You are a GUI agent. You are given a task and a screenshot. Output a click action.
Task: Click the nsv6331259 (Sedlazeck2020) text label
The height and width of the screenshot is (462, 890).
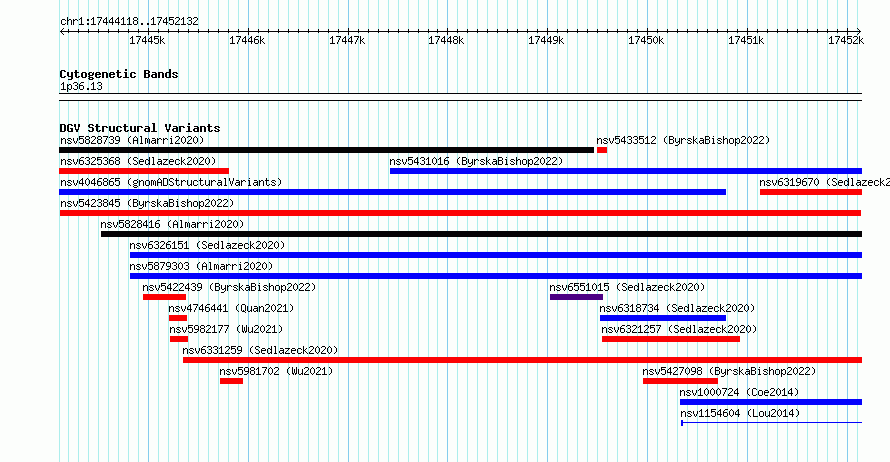pyautogui.click(x=260, y=350)
